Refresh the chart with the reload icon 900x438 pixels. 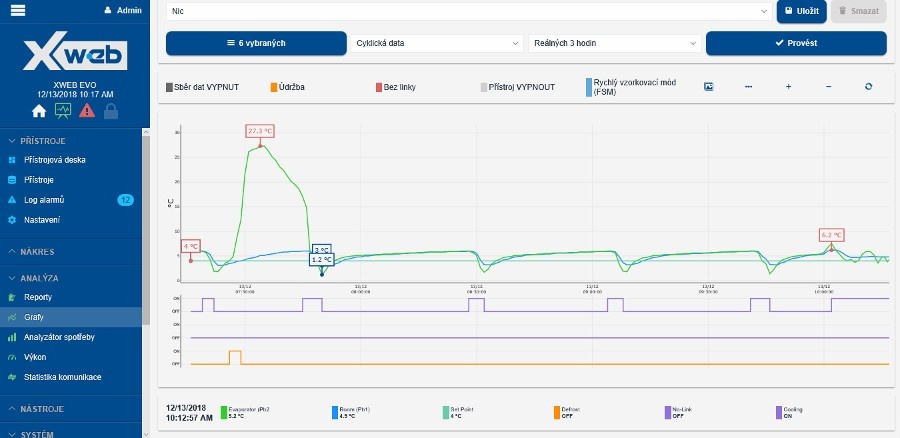[868, 87]
